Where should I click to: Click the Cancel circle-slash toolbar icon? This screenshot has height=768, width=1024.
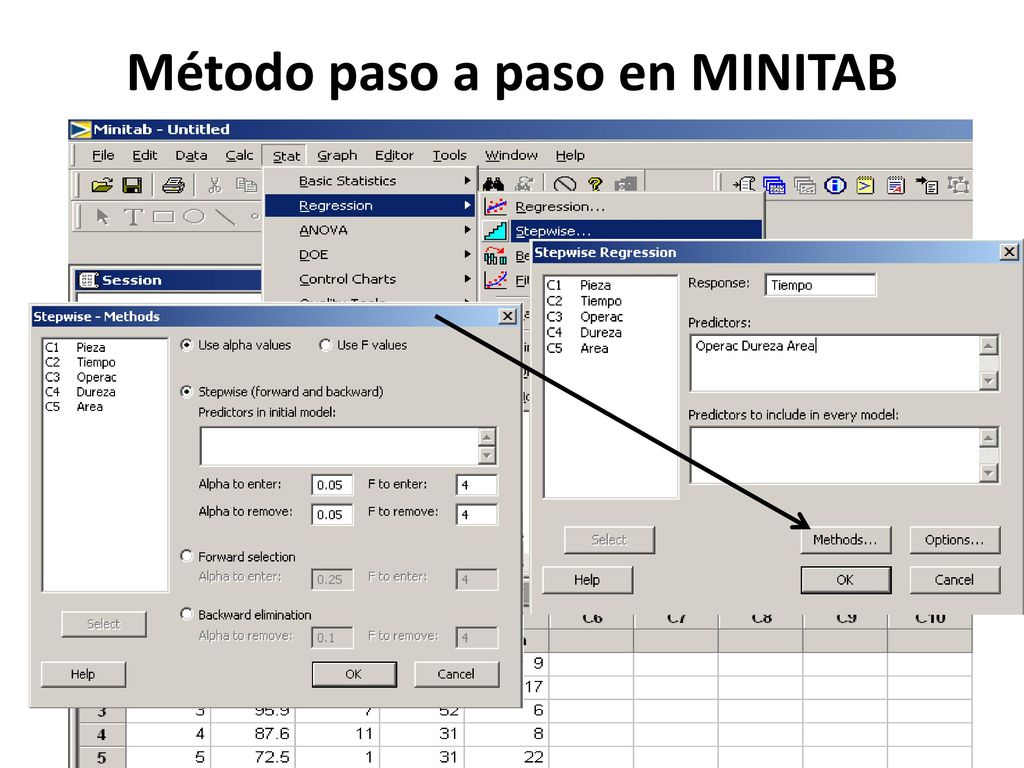(565, 185)
